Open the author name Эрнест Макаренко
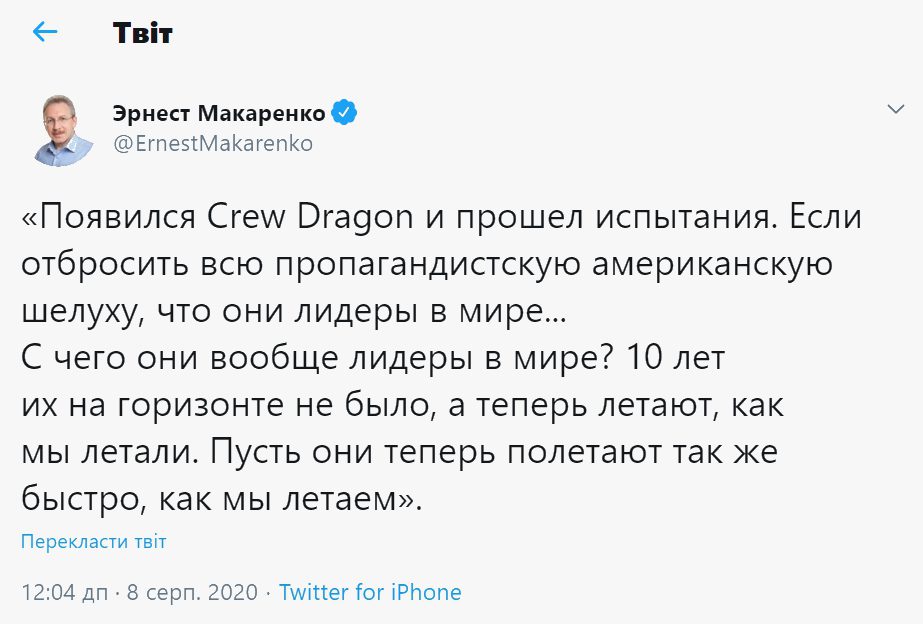Viewport: 923px width, 624px height. click(219, 112)
